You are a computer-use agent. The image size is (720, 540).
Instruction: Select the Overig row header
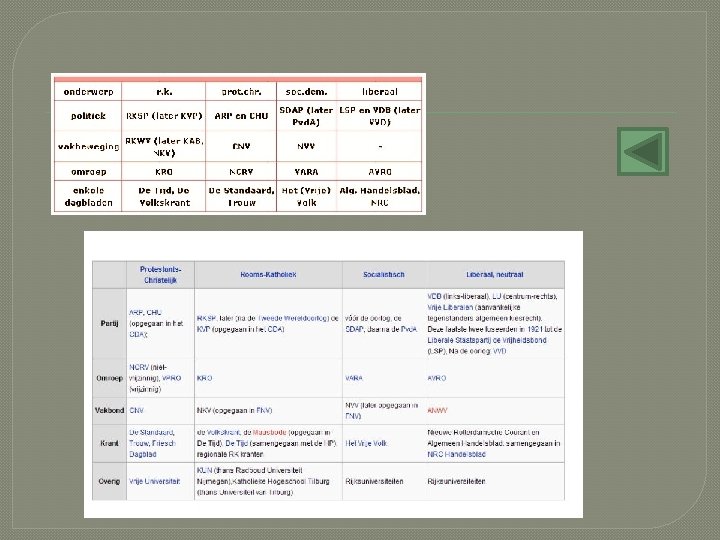(x=109, y=482)
